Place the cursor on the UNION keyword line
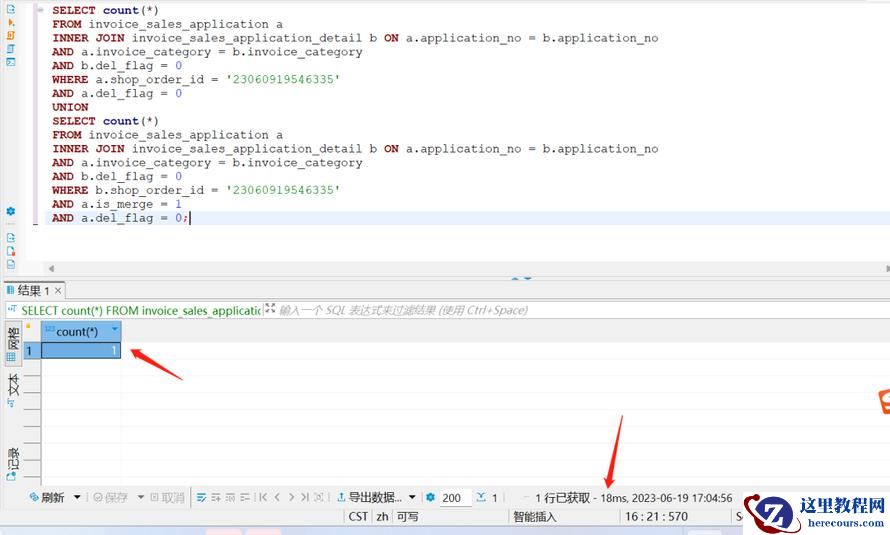Image resolution: width=890 pixels, height=535 pixels. [70, 107]
